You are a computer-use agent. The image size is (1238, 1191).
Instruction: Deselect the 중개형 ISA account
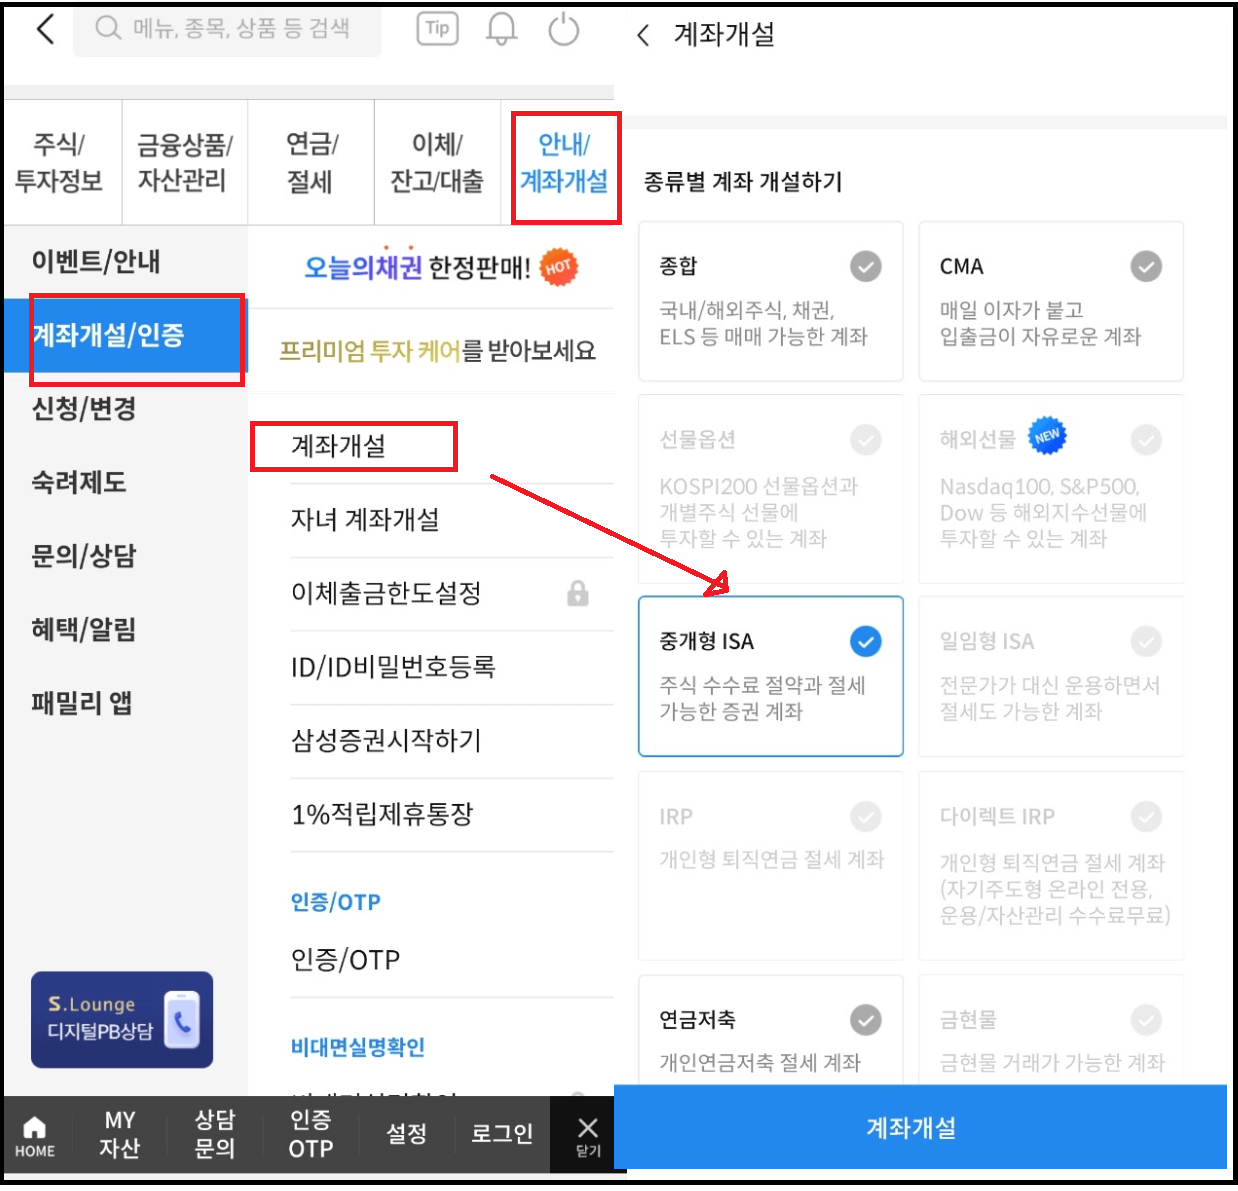[864, 641]
